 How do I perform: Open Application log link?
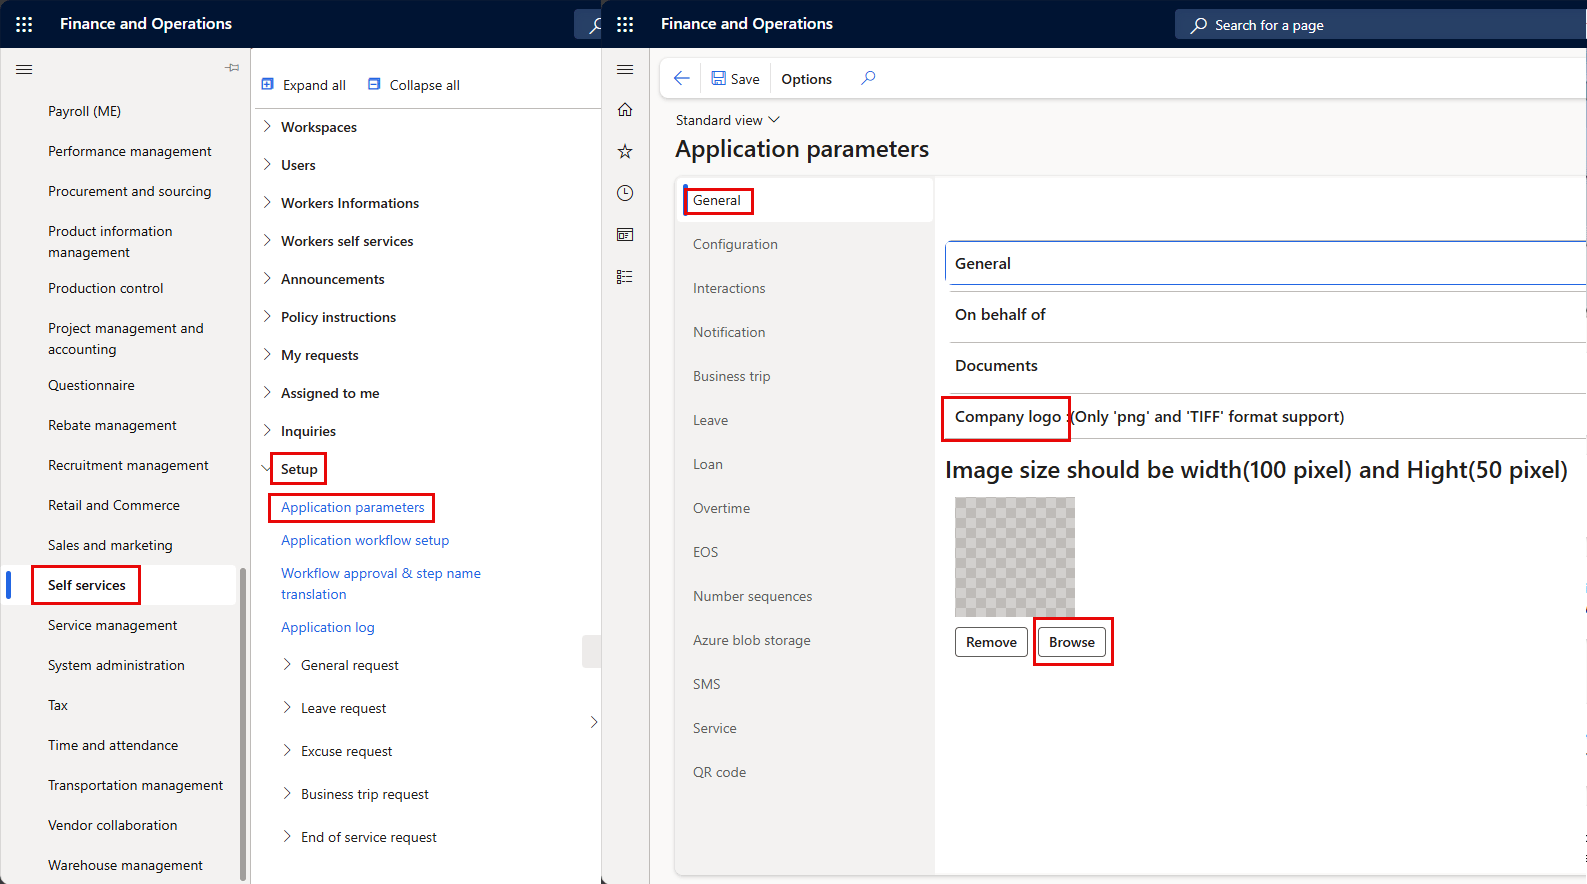(327, 627)
